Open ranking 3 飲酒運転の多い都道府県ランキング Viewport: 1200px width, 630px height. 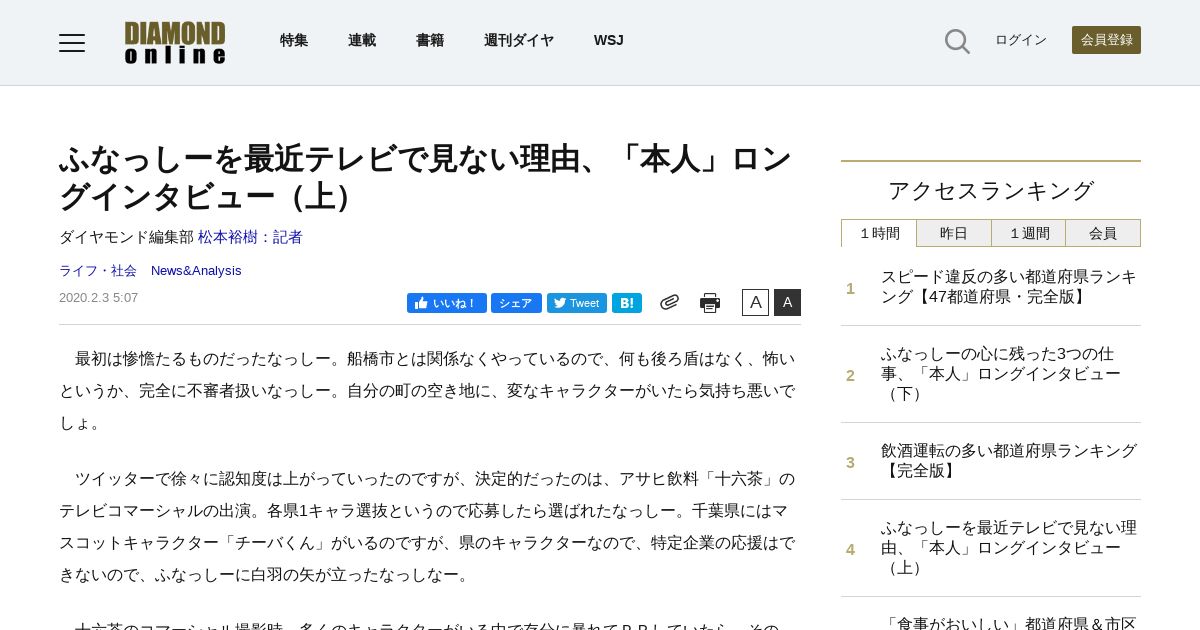tap(1009, 461)
